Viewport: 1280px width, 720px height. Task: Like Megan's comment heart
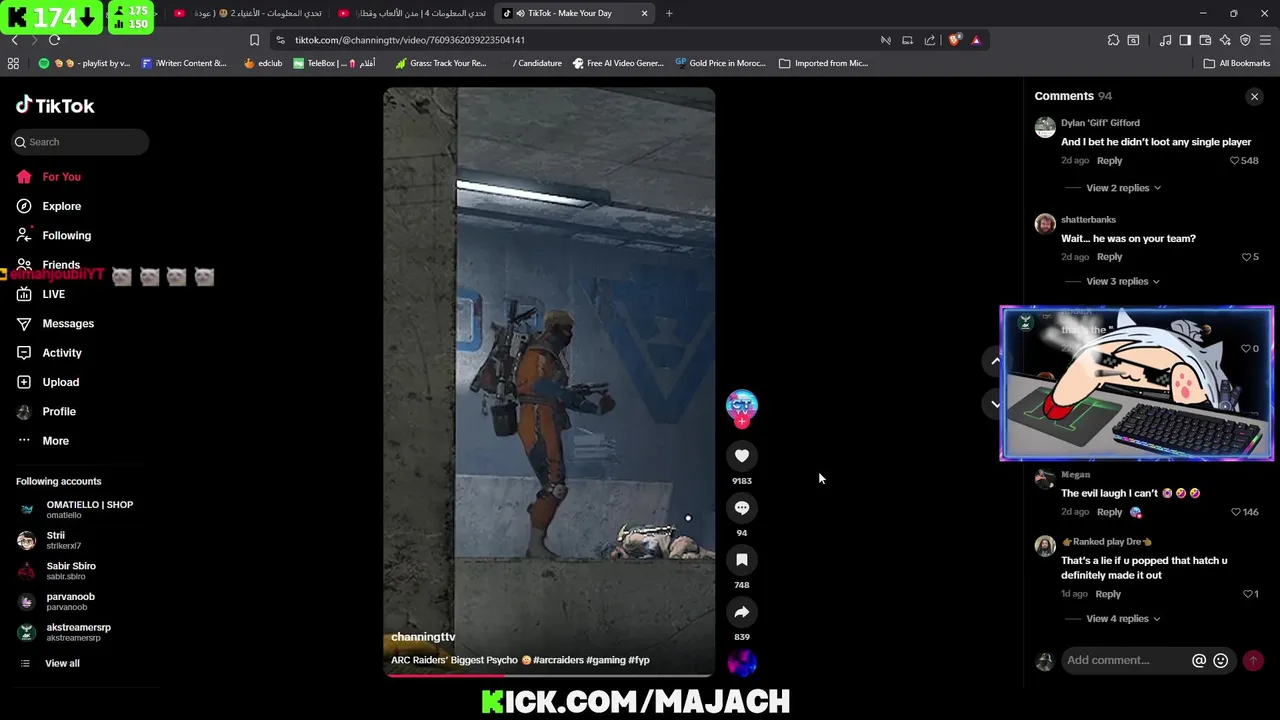(x=1236, y=512)
